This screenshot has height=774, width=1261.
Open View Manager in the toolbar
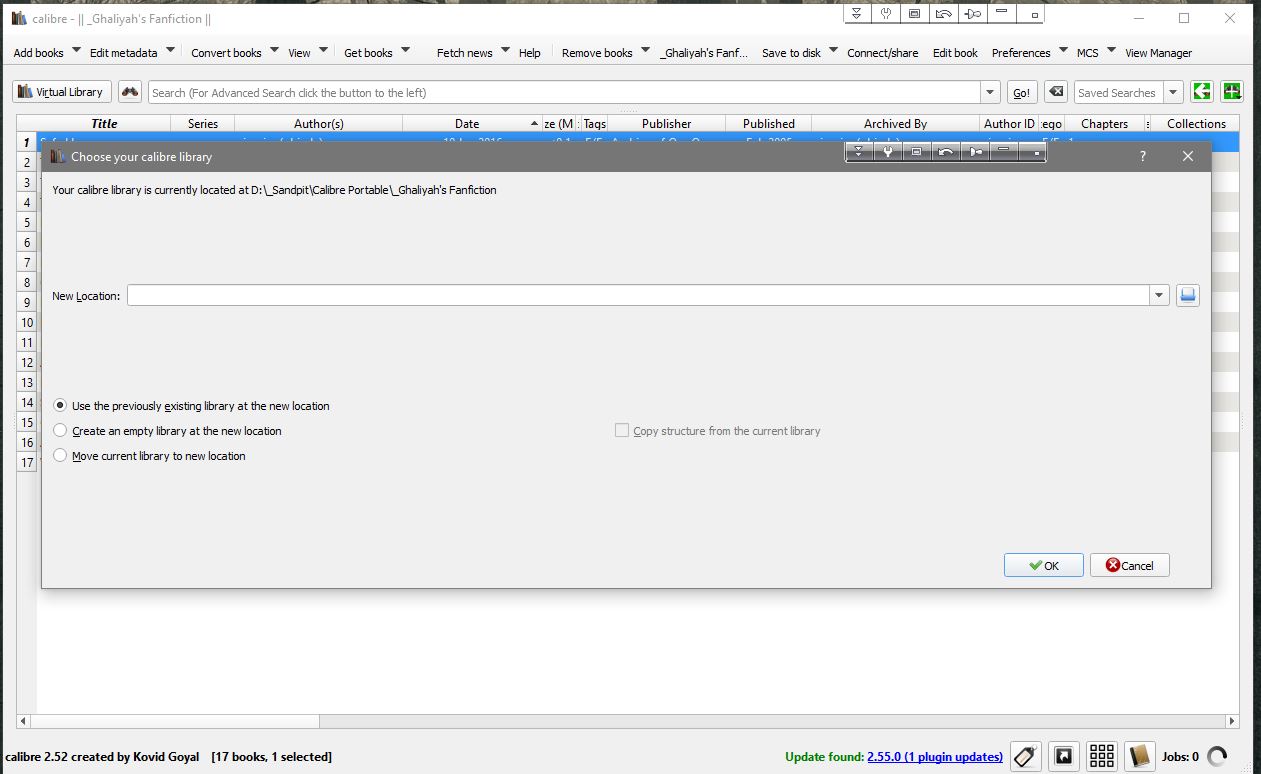(x=1158, y=53)
